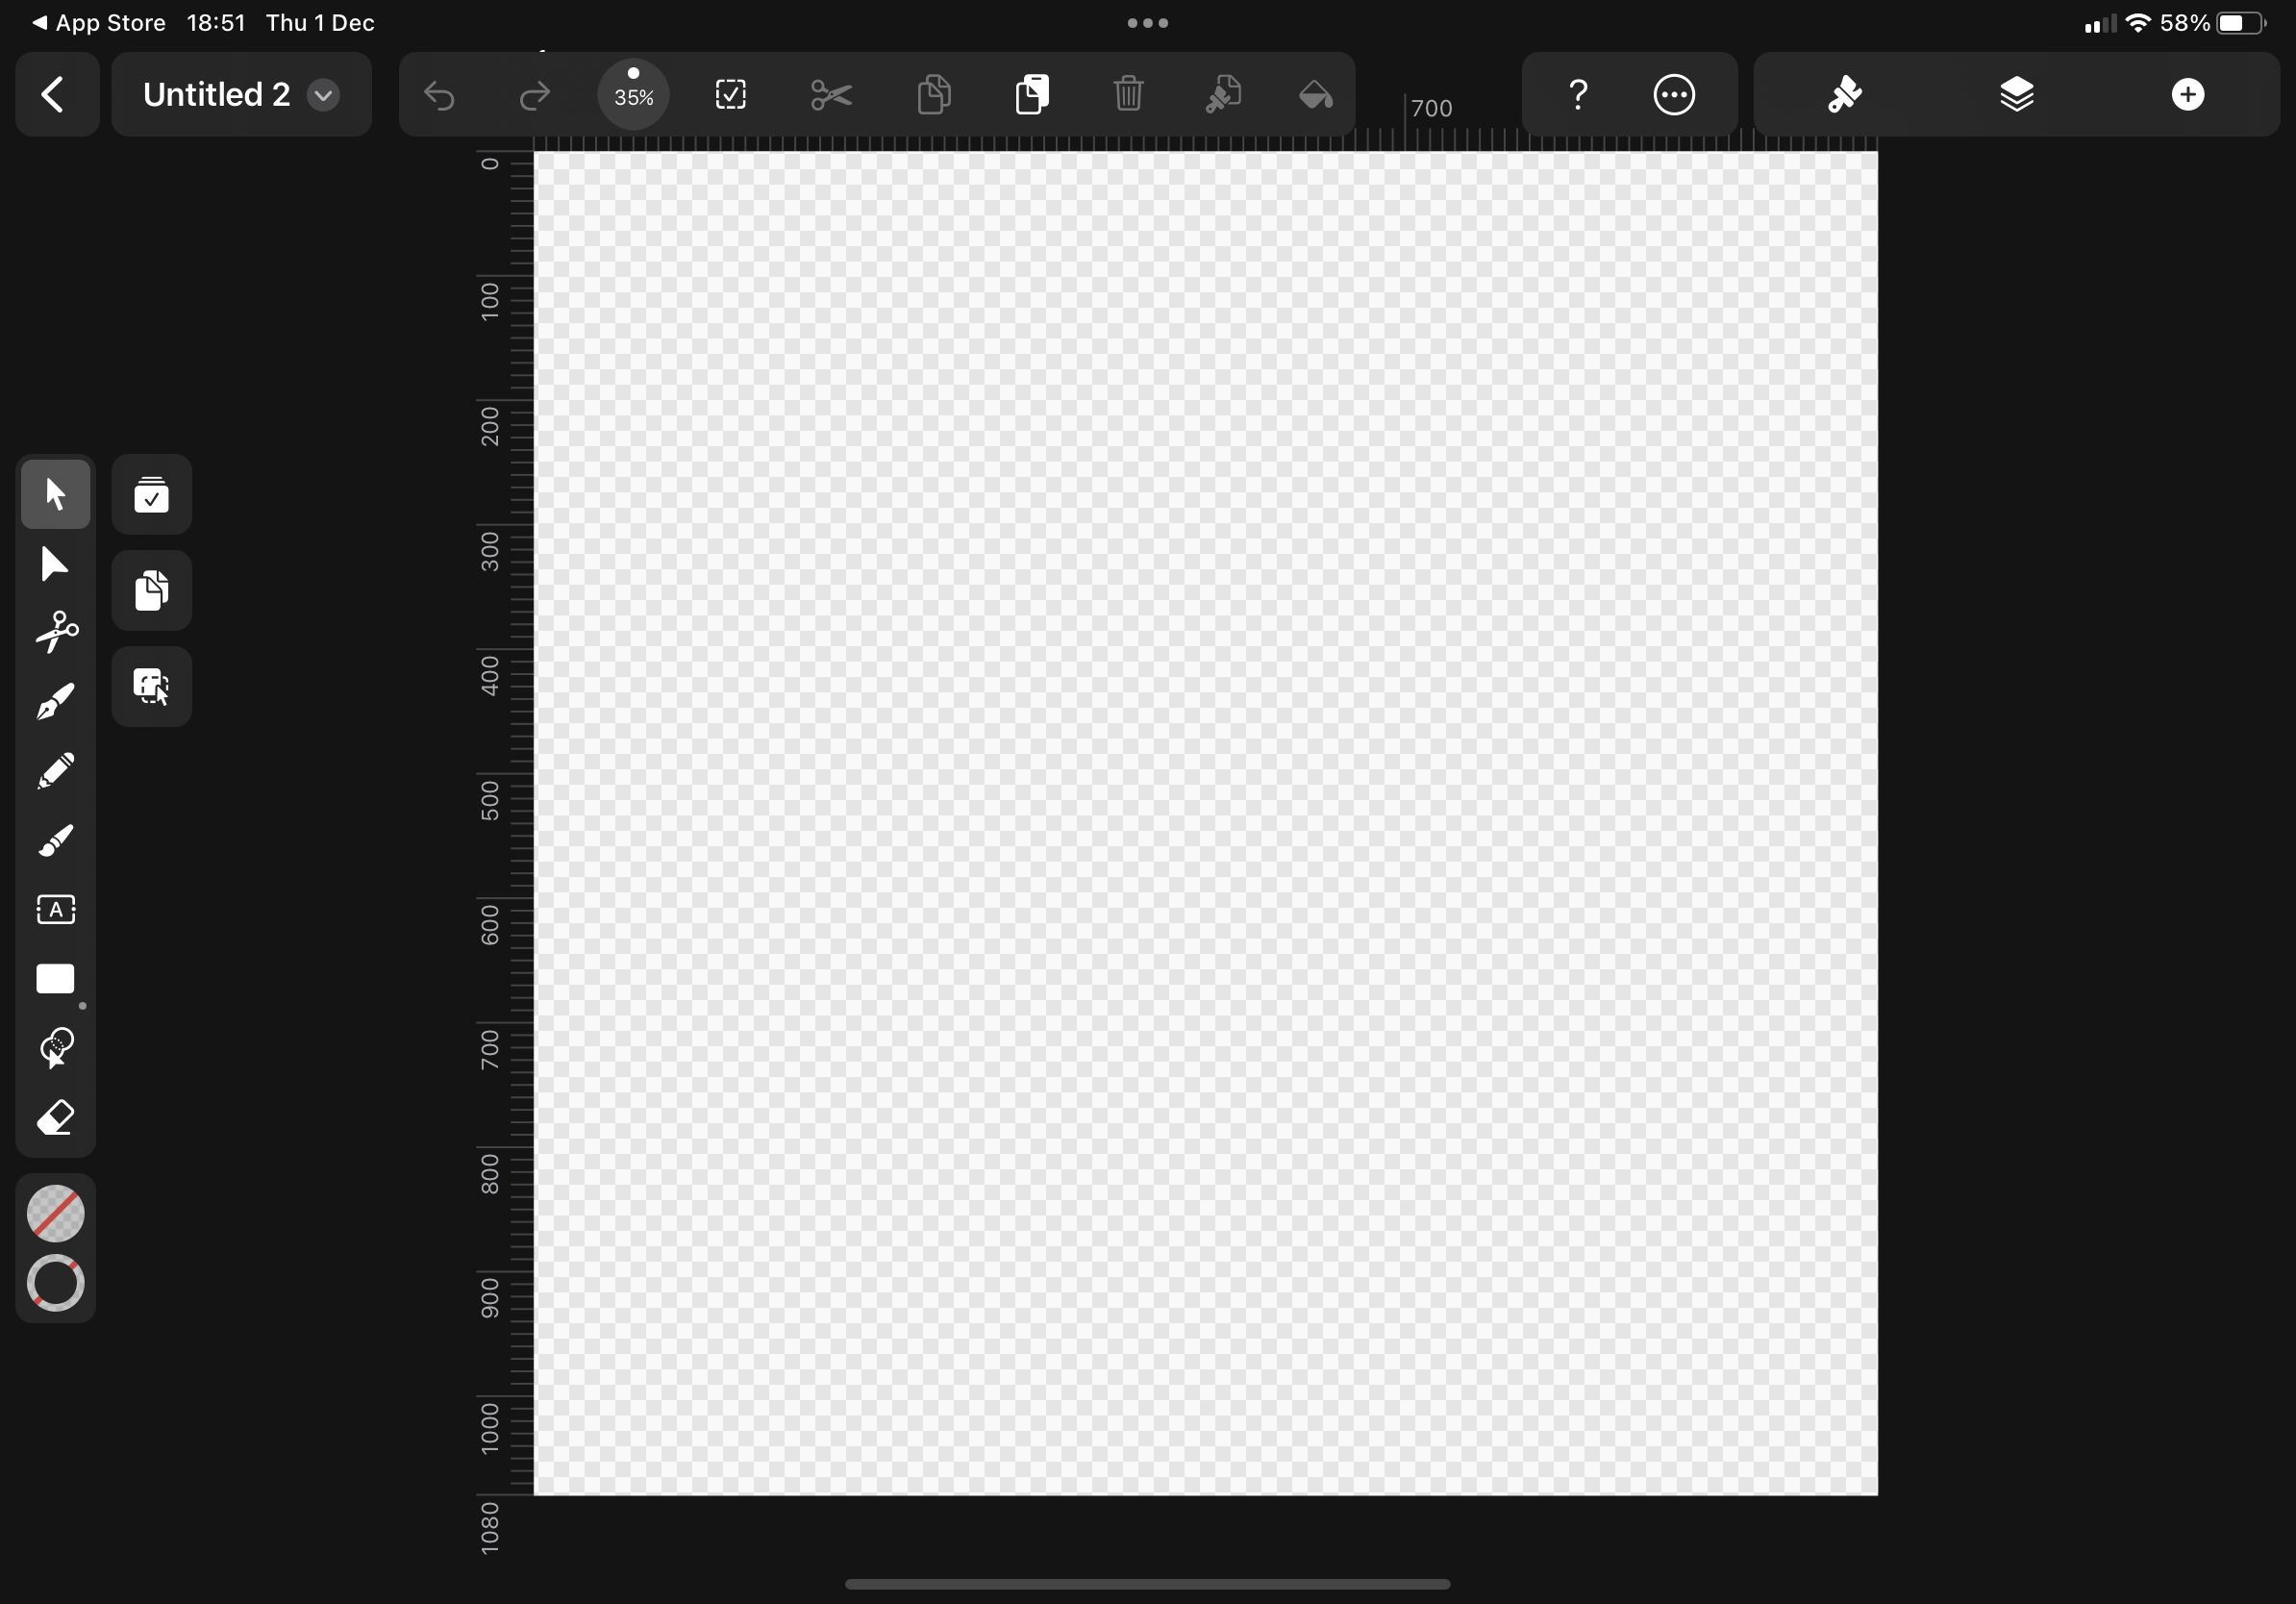Open the Stroke color ring swatch
The height and width of the screenshot is (1604, 2296).
(x=56, y=1283)
